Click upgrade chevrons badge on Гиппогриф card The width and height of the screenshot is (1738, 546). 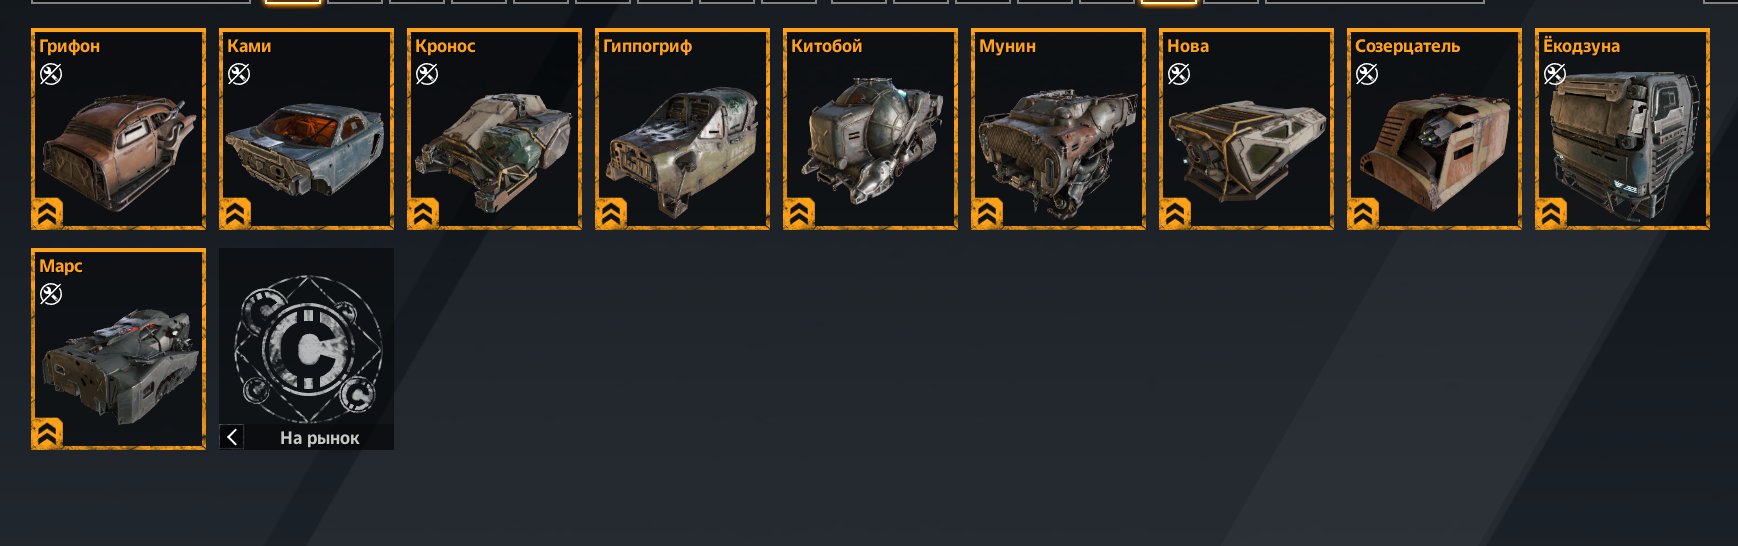coord(611,213)
